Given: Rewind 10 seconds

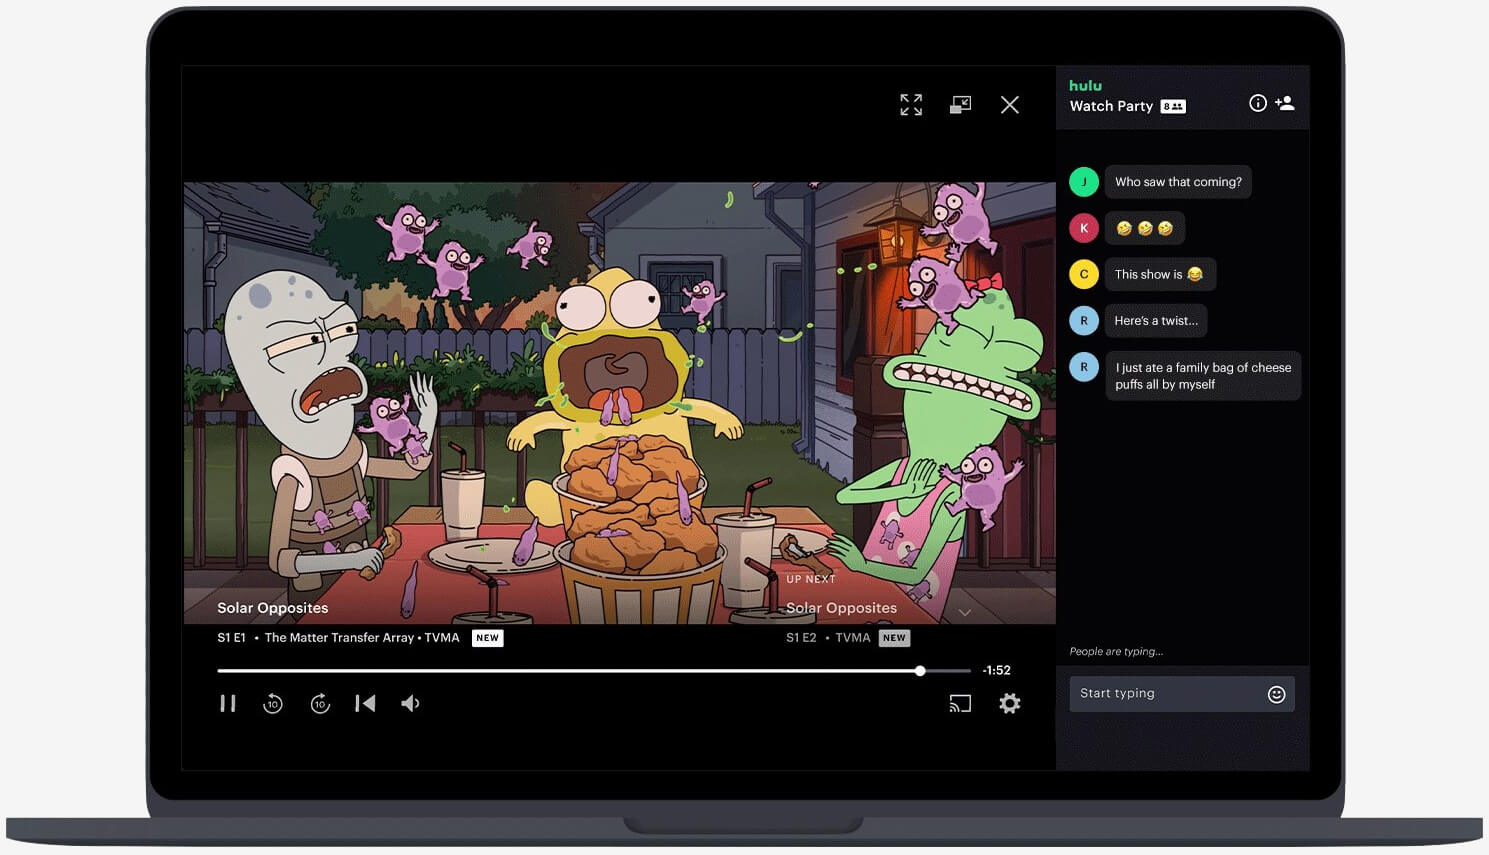Looking at the screenshot, I should point(273,704).
